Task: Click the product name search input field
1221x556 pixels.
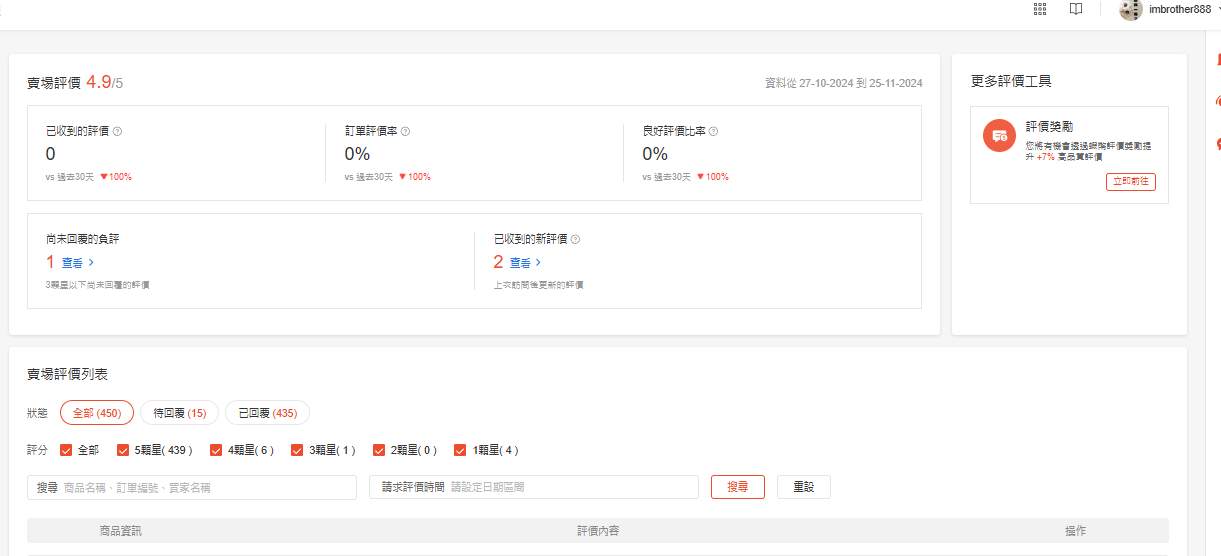Action: click(x=205, y=487)
